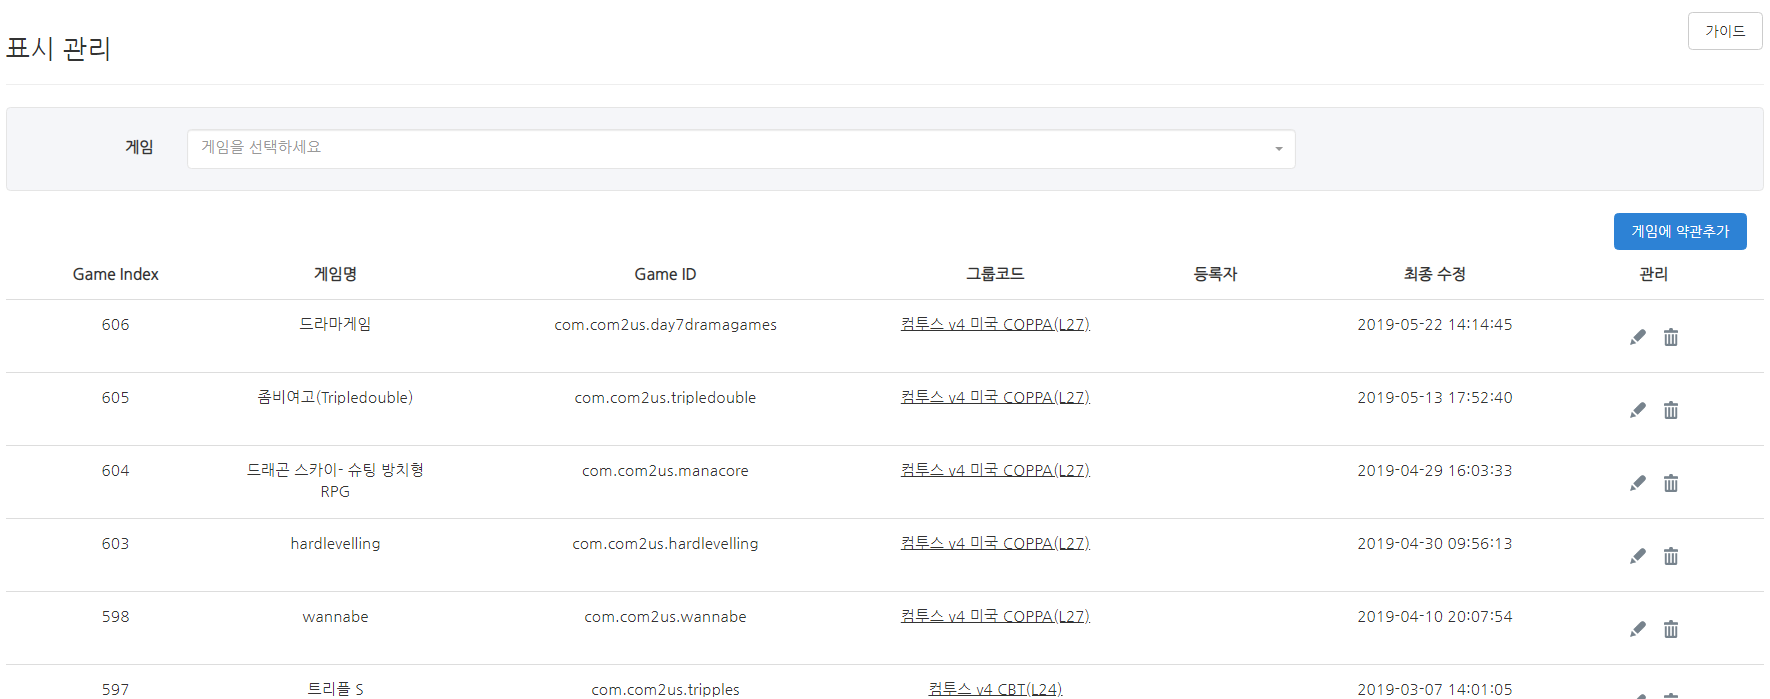Click game name wannabe
The width and height of the screenshot is (1770, 699).
coord(335,616)
